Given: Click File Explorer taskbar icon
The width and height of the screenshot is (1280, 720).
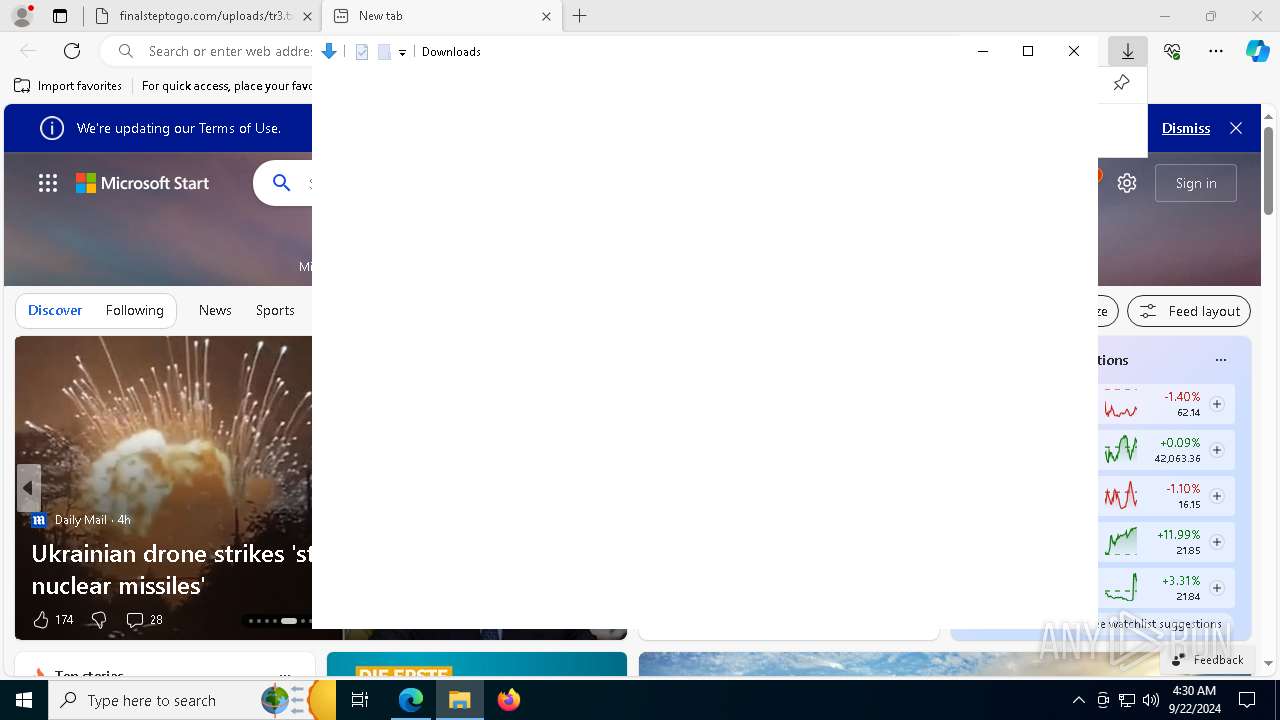Looking at the screenshot, I should 460,700.
